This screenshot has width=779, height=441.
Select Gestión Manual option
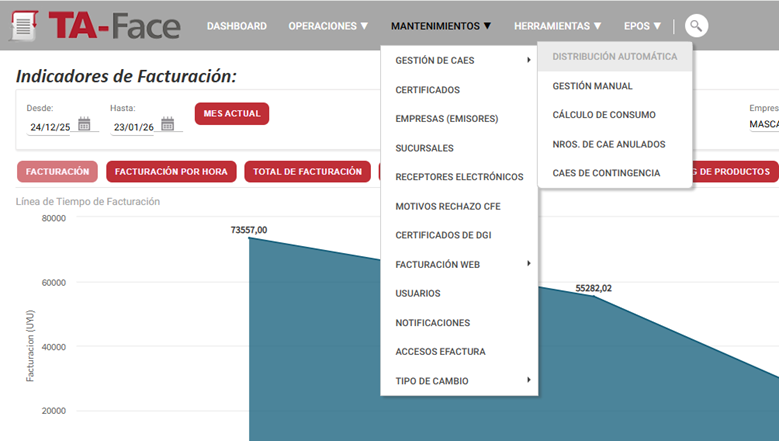pos(592,86)
